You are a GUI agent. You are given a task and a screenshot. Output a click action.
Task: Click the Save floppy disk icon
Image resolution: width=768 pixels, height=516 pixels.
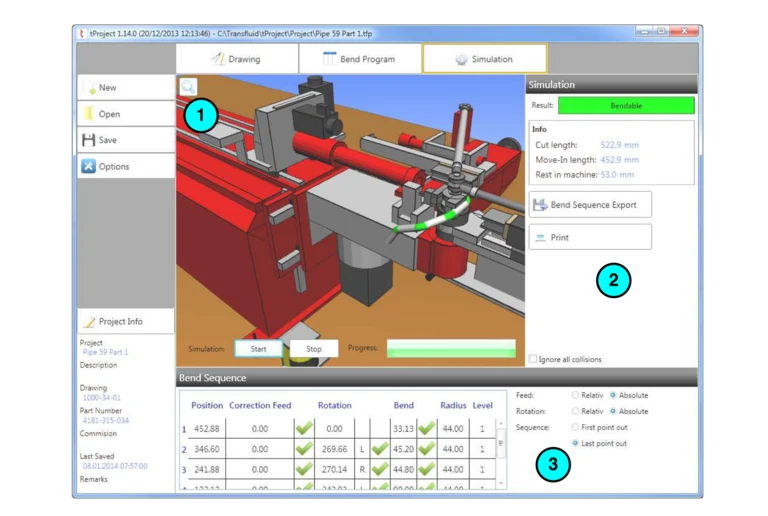click(x=88, y=140)
